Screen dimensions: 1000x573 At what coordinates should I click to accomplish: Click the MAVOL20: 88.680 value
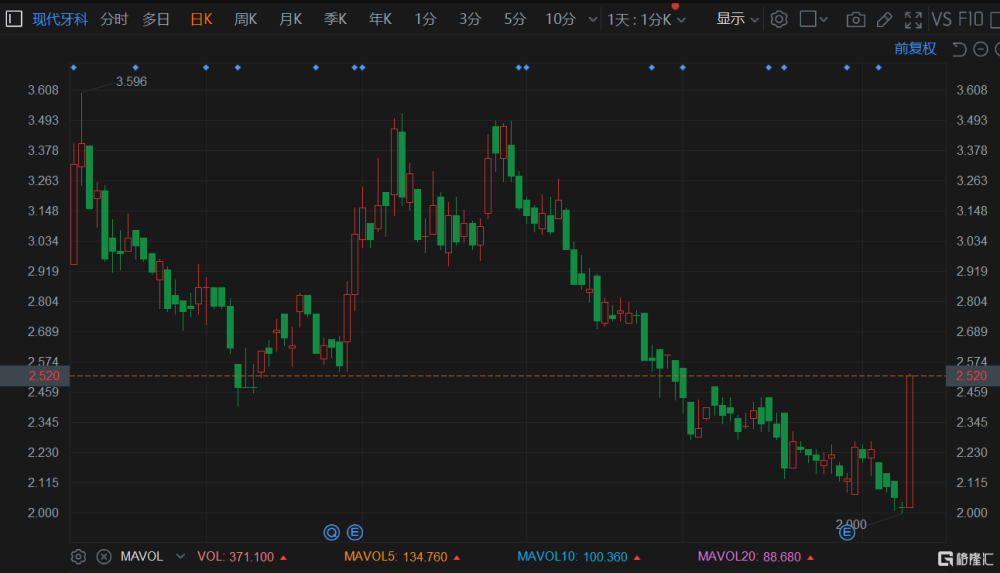[x=756, y=556]
